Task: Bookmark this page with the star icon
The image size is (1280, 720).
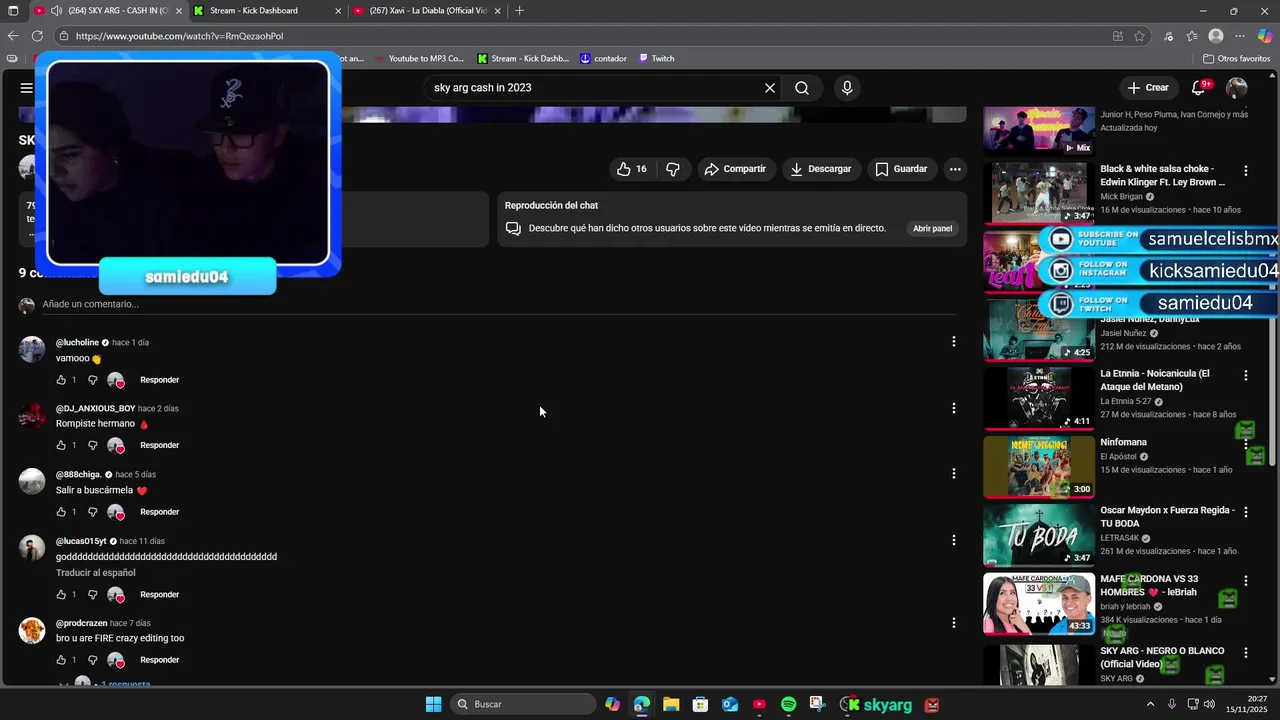Action: tap(1139, 36)
